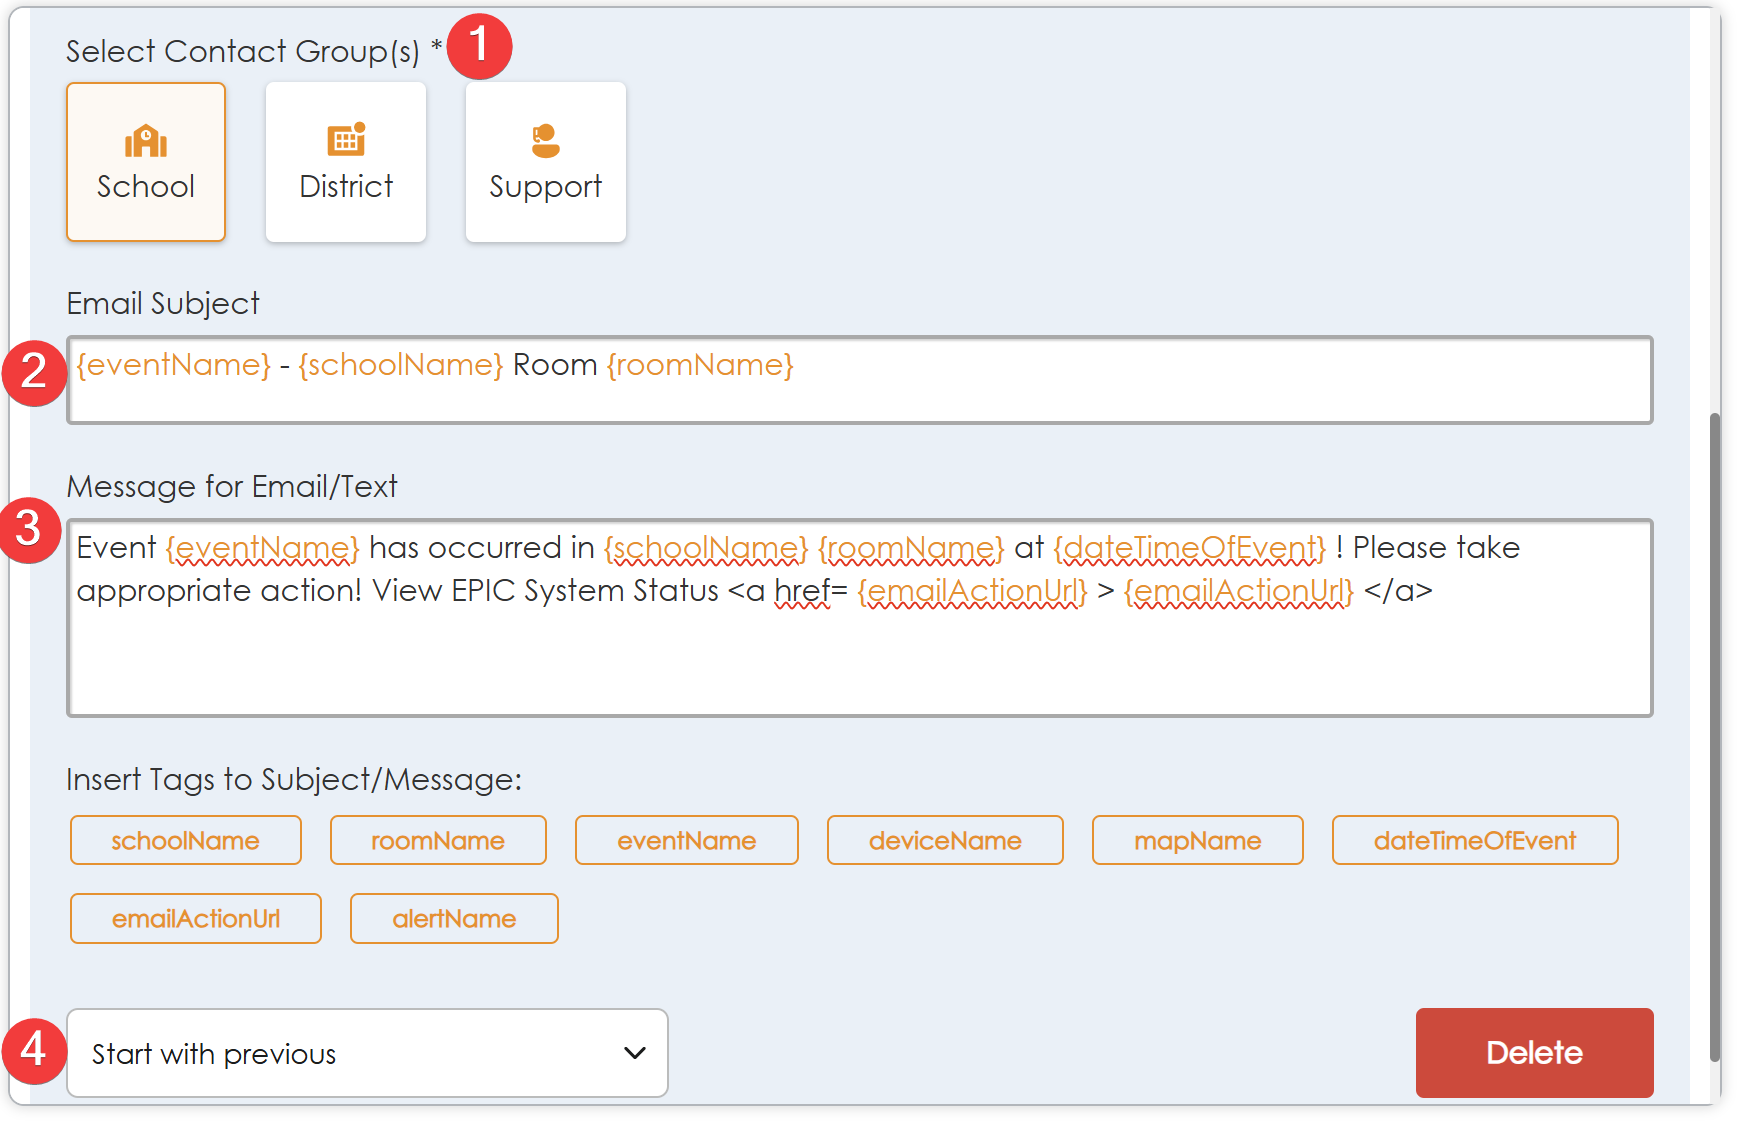Image resolution: width=1744 pixels, height=1131 pixels.
Task: Enable the Support contact group card
Action: 545,162
